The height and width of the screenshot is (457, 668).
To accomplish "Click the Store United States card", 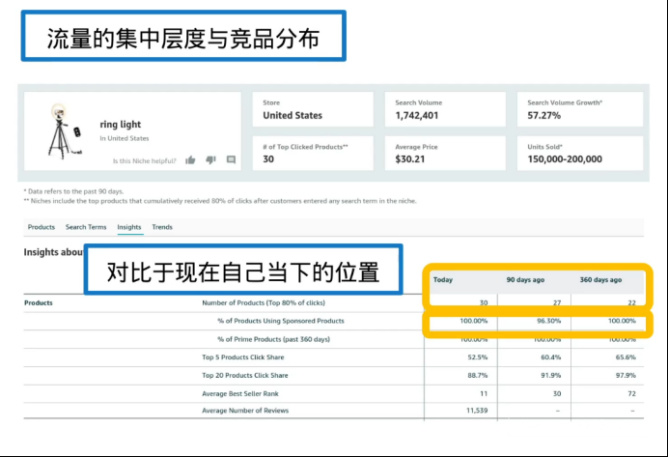I will pos(311,109).
